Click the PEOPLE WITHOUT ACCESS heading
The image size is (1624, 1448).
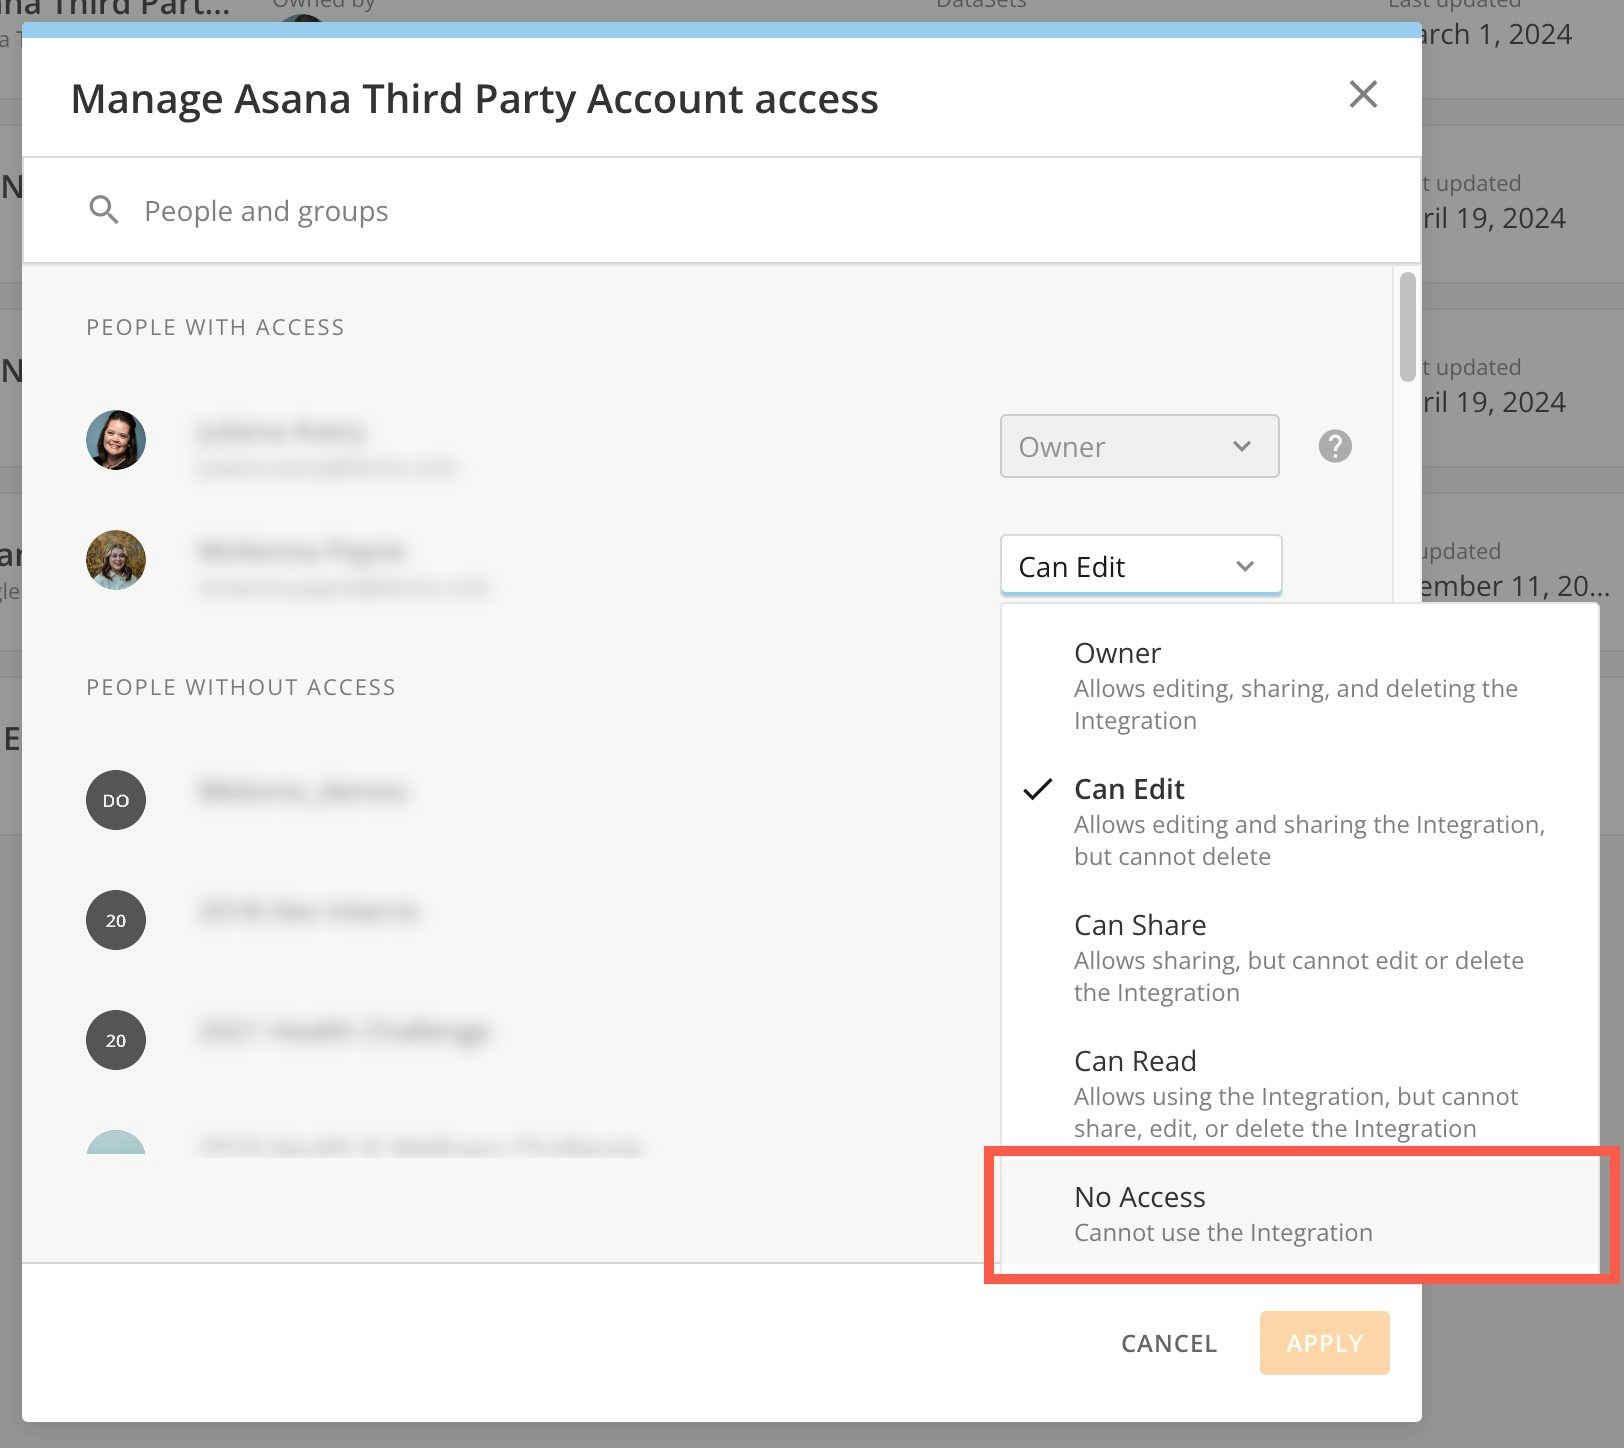241,687
